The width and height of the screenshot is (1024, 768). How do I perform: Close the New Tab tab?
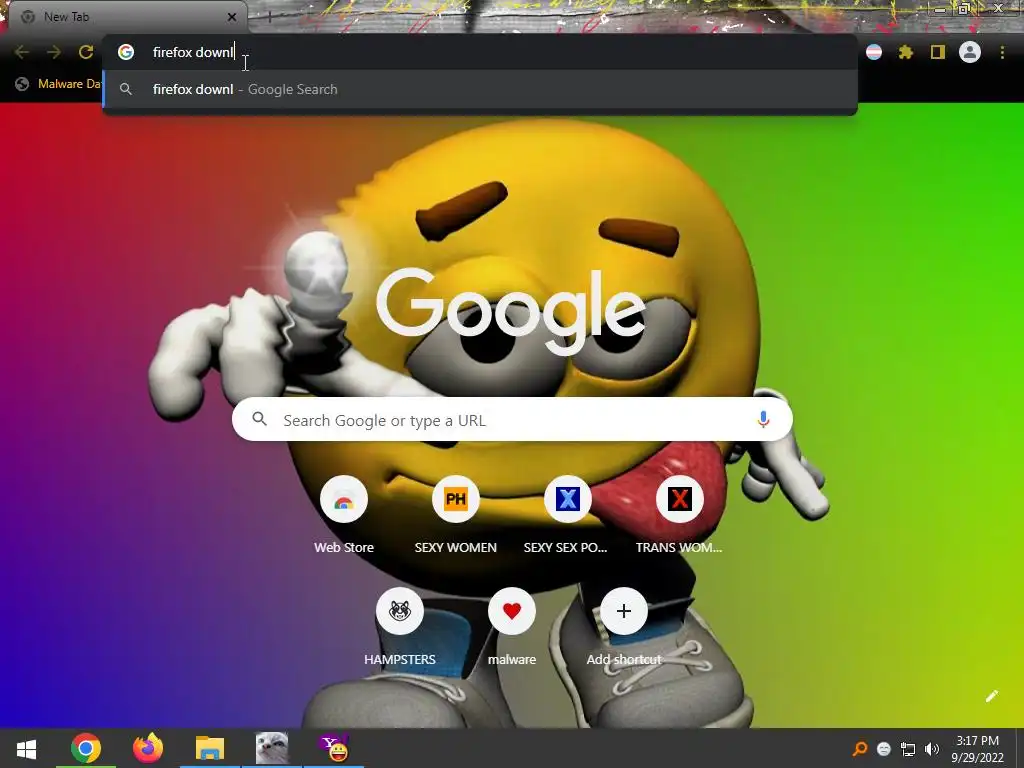[x=232, y=17]
